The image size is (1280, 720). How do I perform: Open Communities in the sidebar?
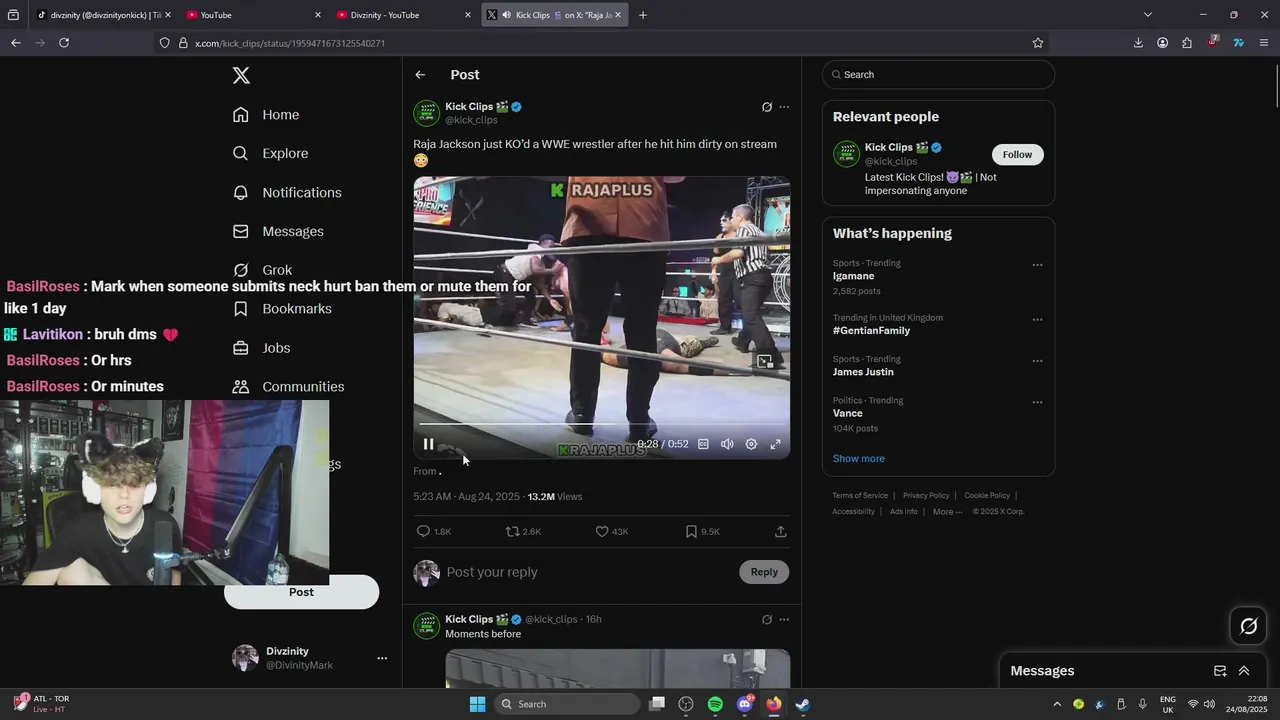(x=288, y=387)
